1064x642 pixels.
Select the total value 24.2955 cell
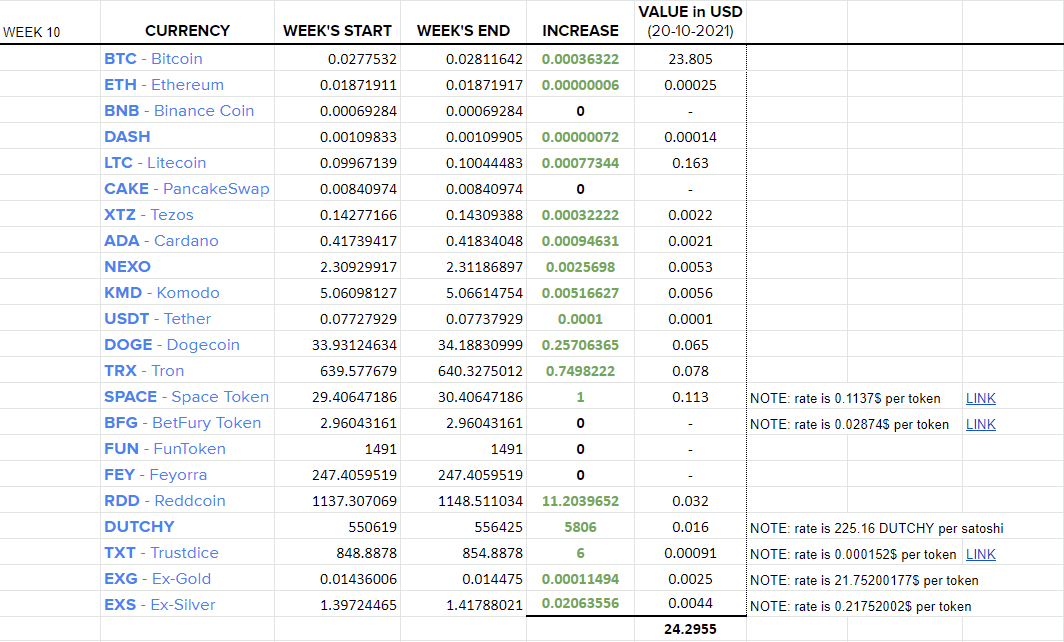point(690,629)
